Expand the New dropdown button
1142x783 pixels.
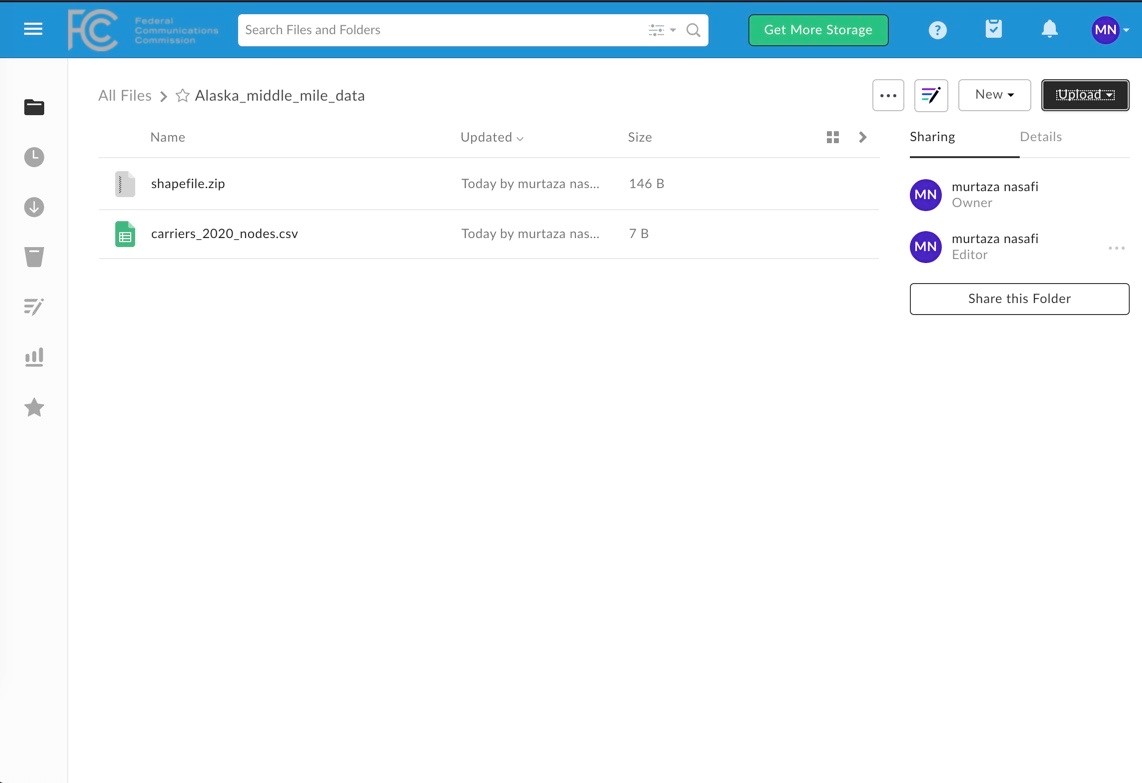(x=994, y=95)
